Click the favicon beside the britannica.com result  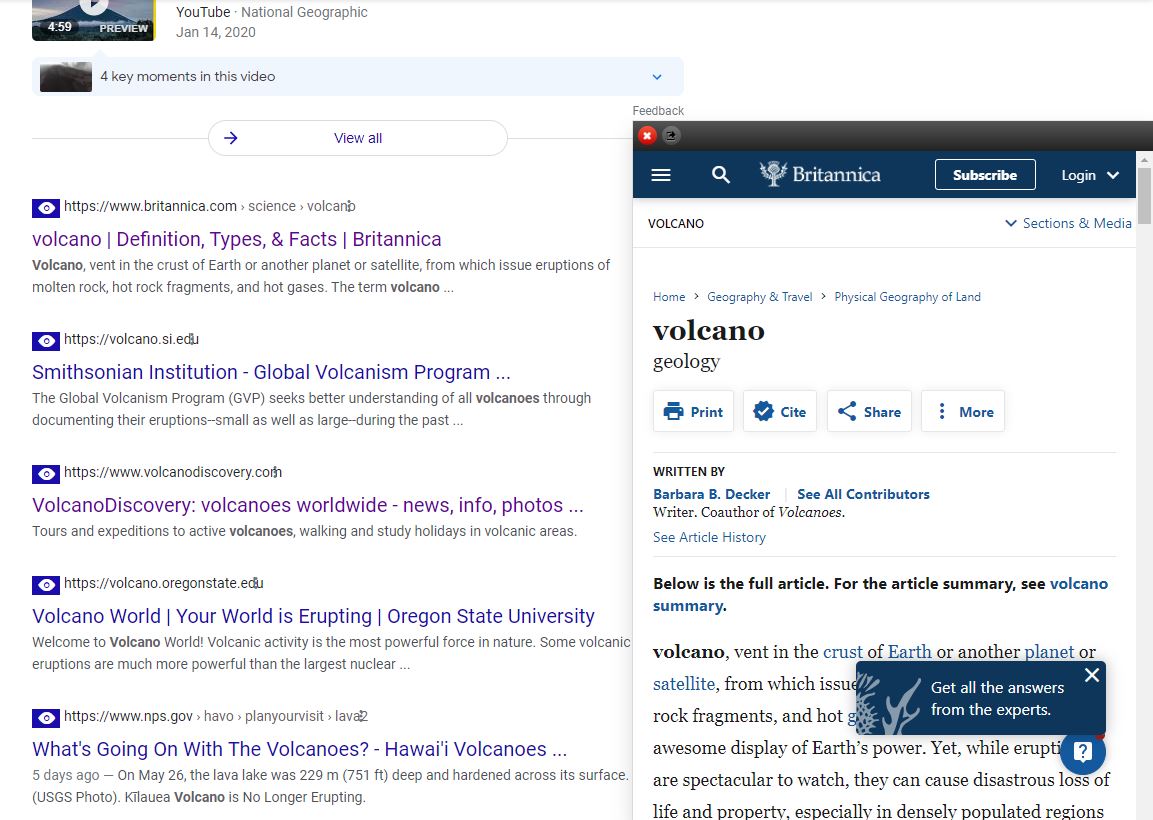coord(46,208)
